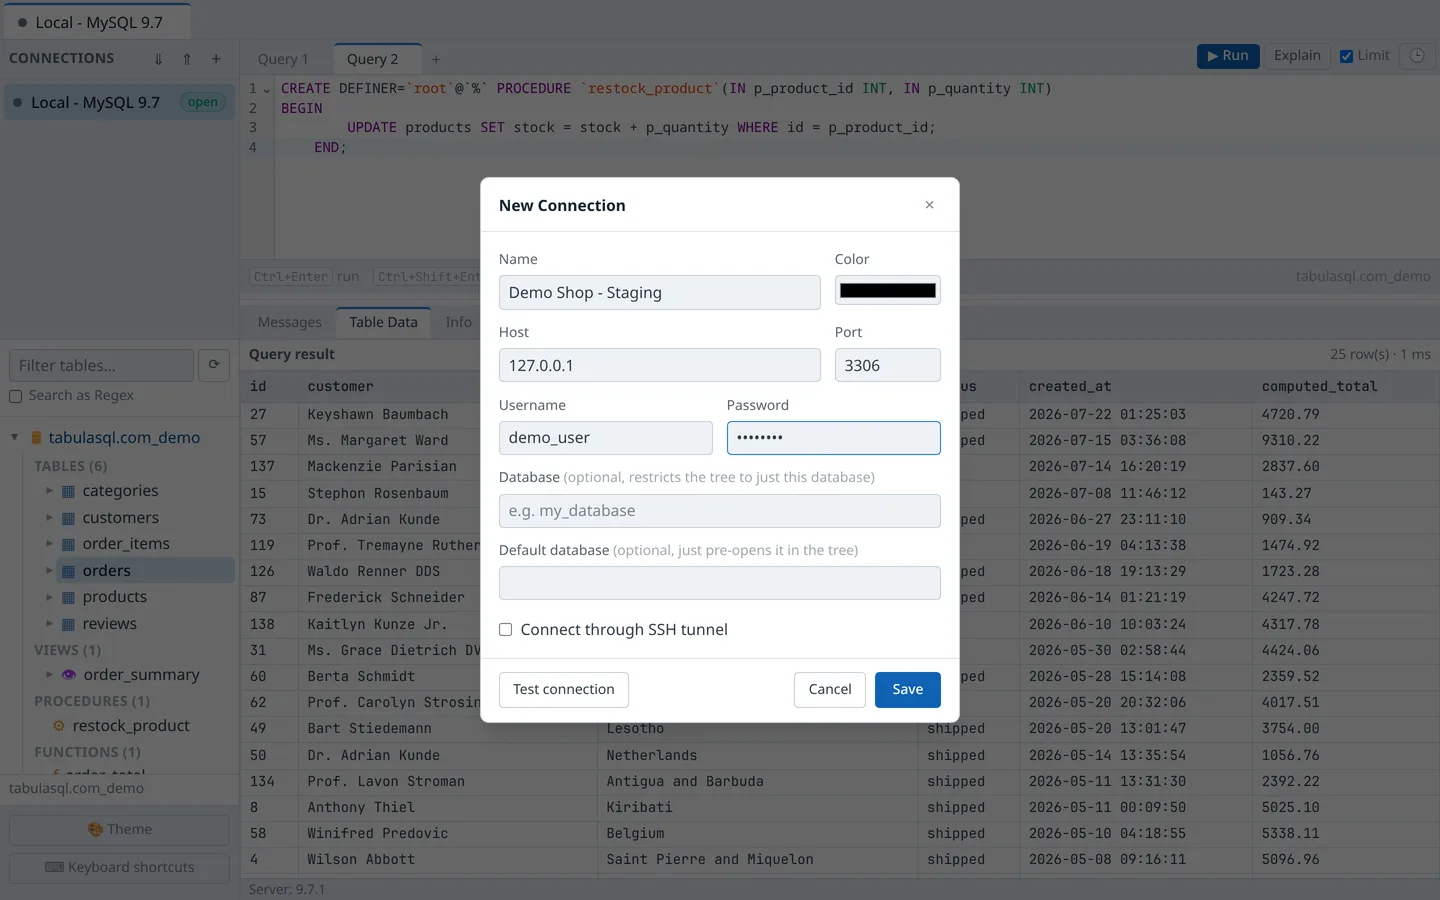
Task: Open query history clock icon
Action: pyautogui.click(x=1417, y=56)
